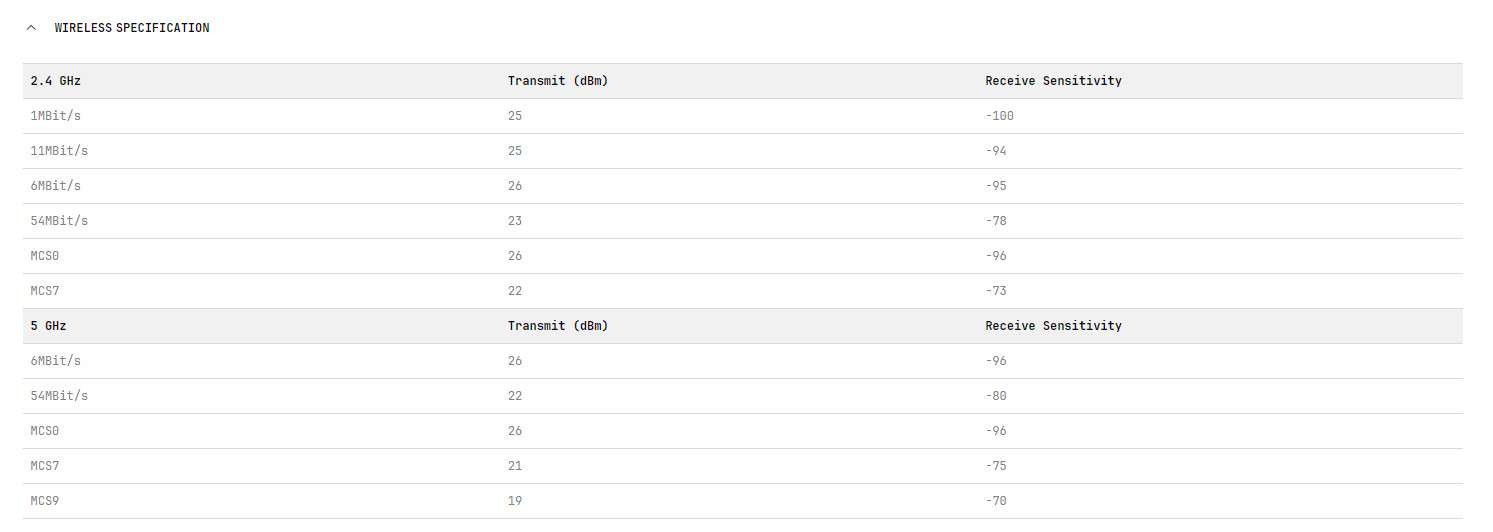Collapse the Wireless Specification section chevron
Screen dimensions: 1493x532
(32, 28)
